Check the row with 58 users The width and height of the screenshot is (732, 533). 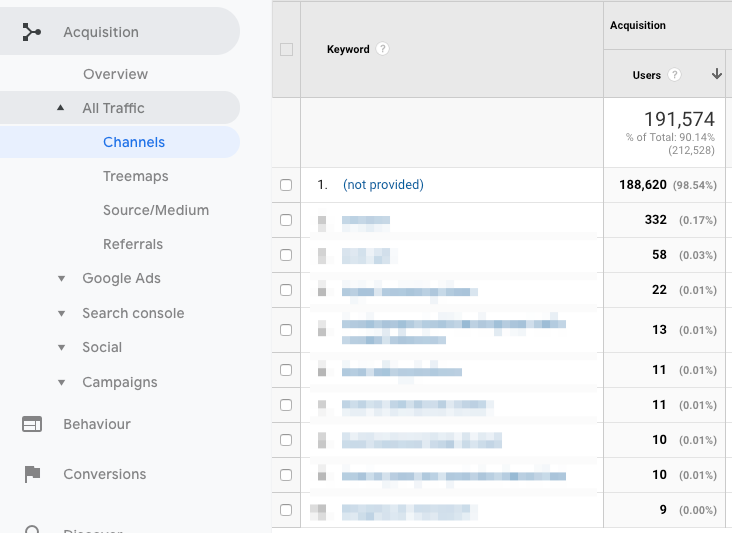(286, 255)
